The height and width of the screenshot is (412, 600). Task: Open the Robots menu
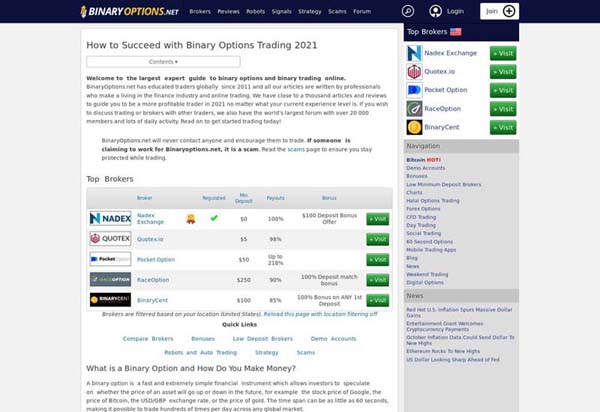[256, 11]
